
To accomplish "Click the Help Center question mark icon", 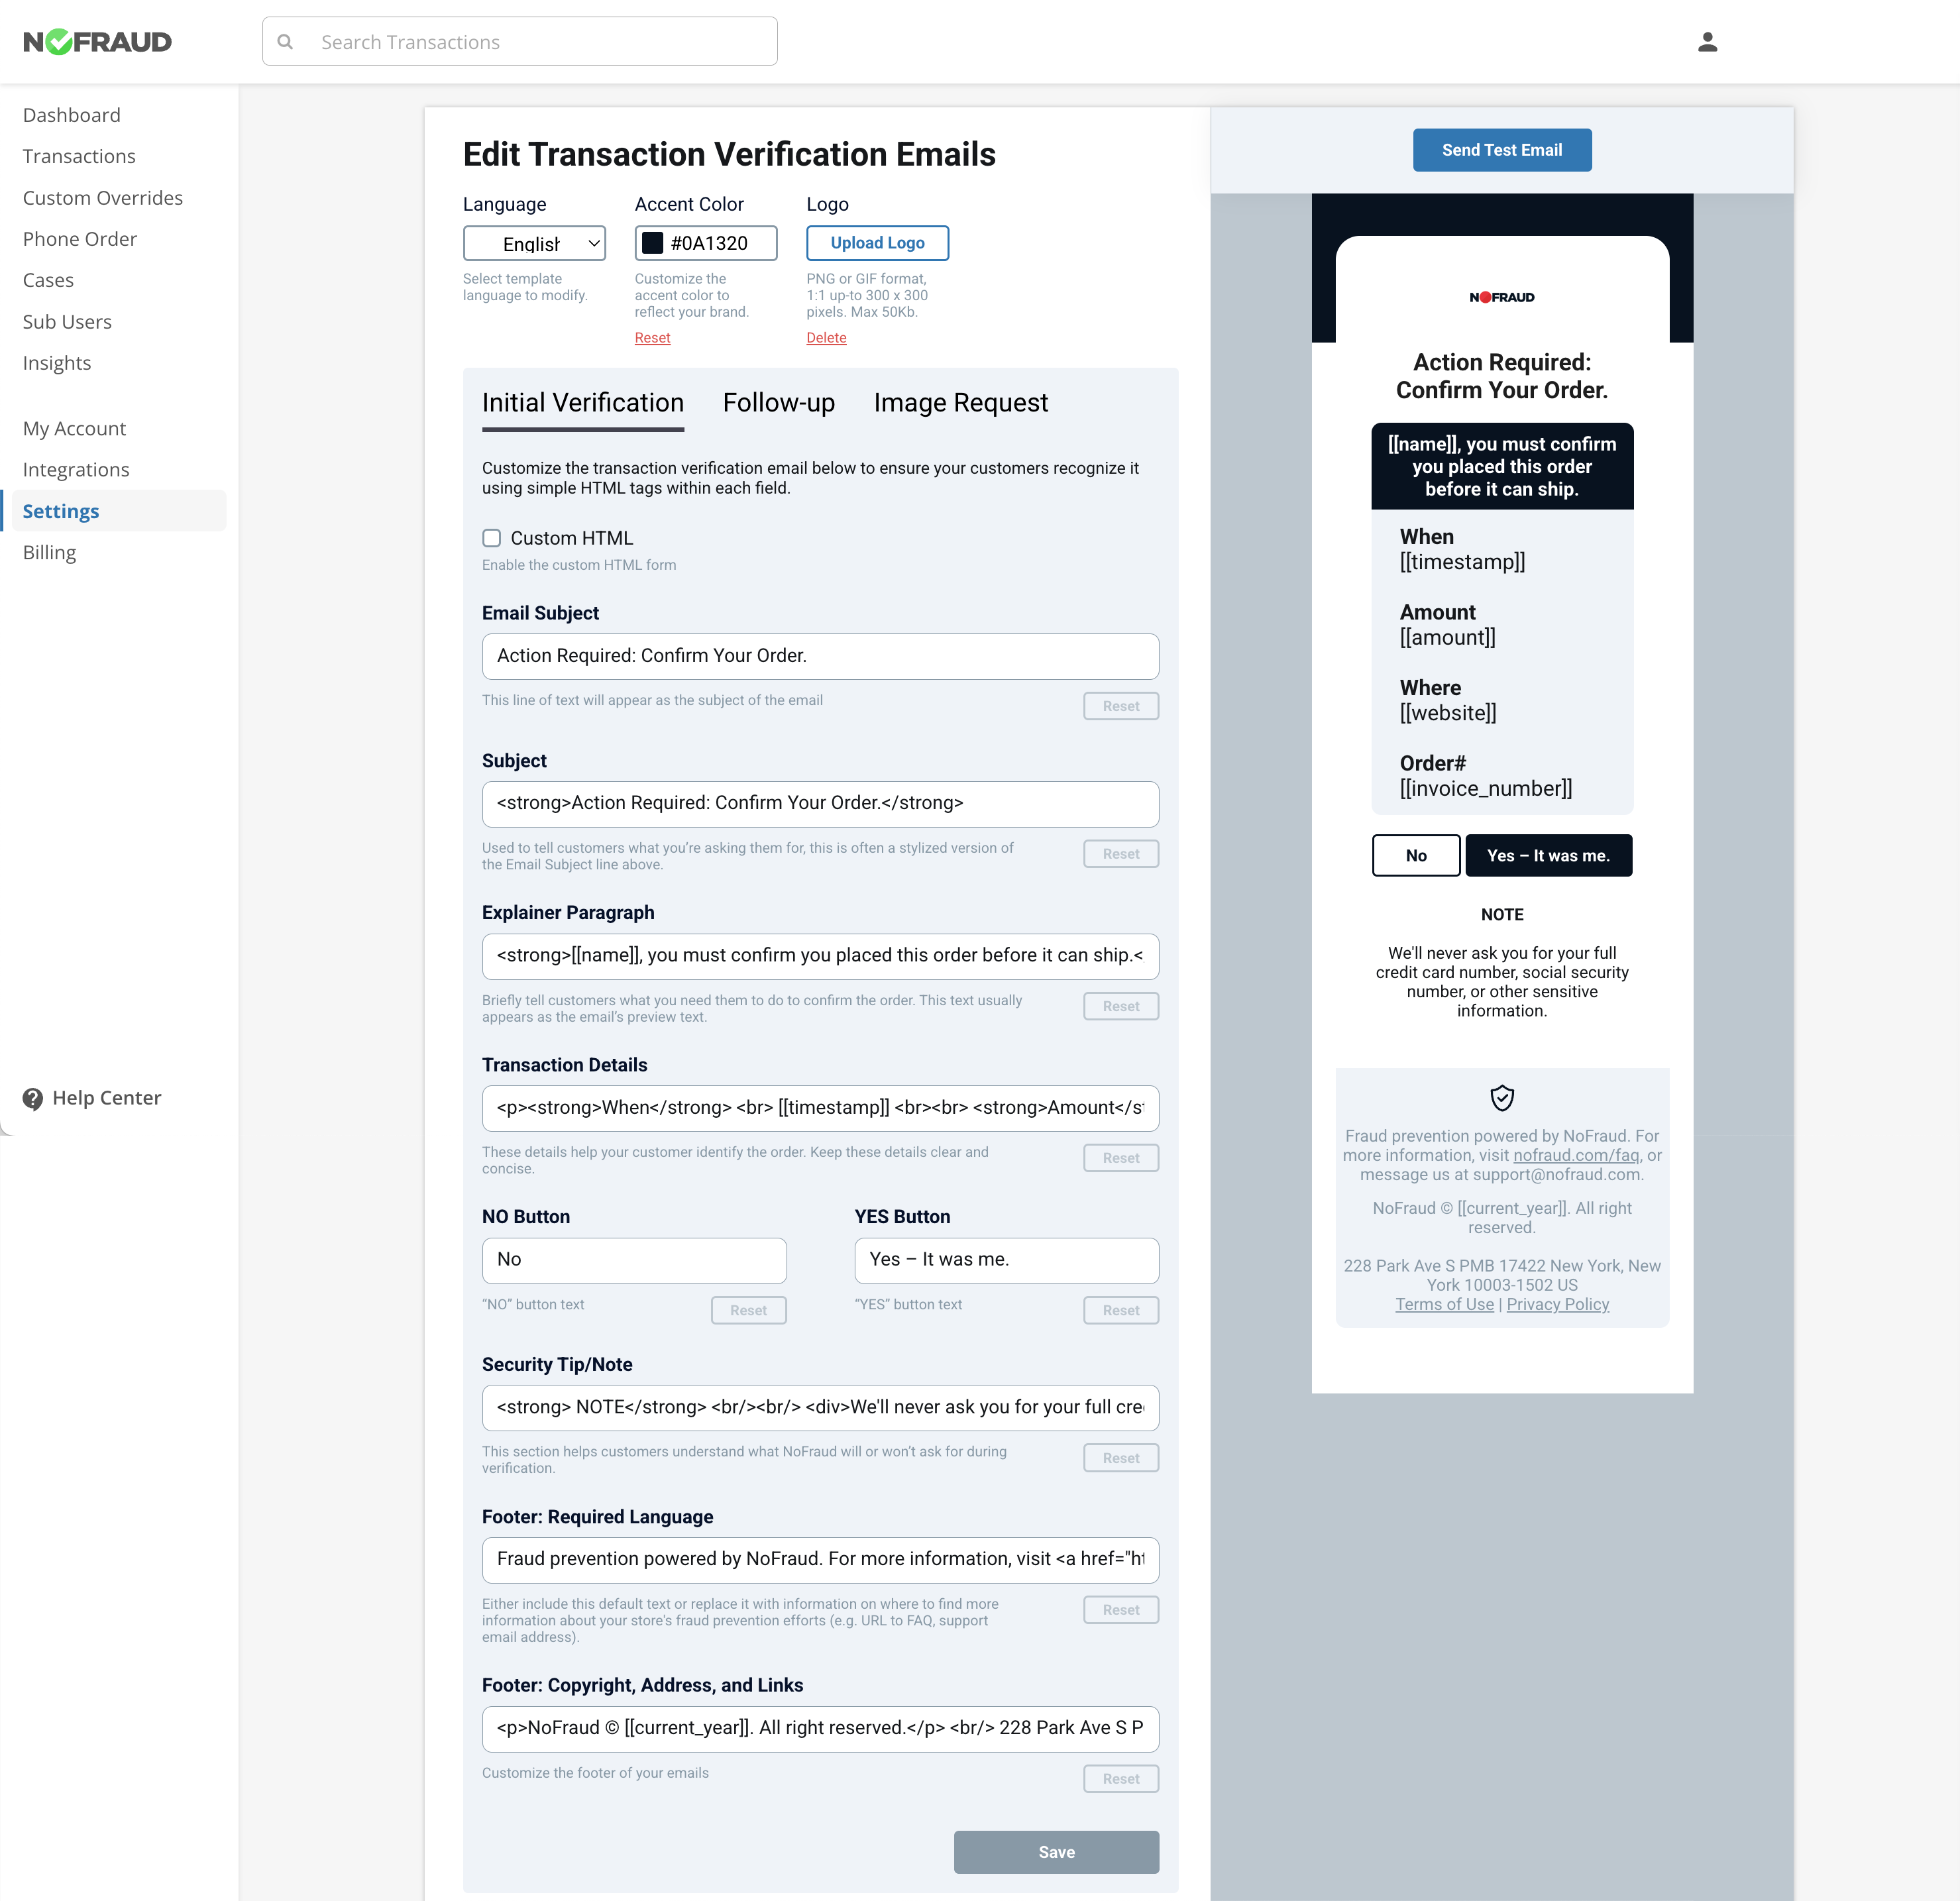I will [x=34, y=1098].
